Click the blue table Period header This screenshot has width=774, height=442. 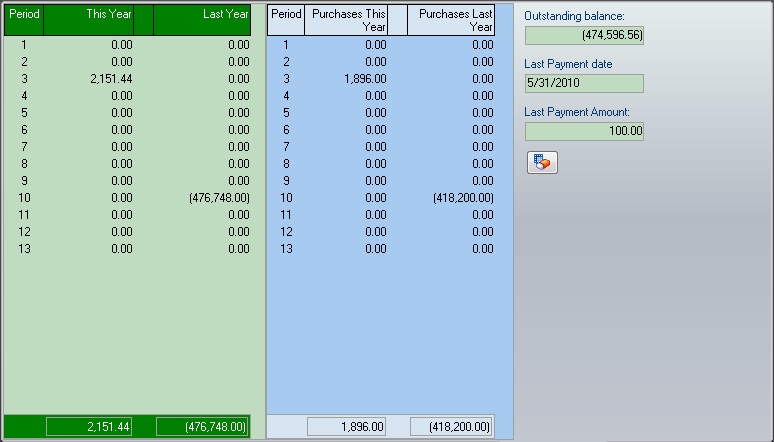(286, 20)
